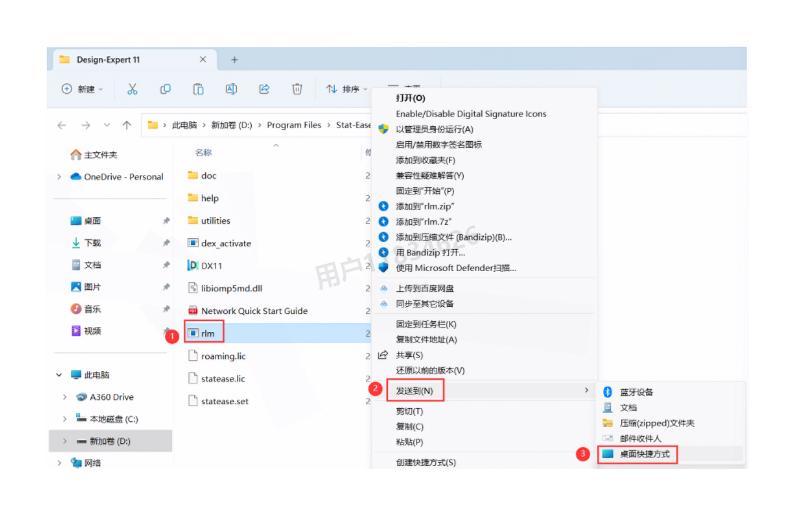
Task: Open 音乐 in the quick access list
Action: point(86,309)
